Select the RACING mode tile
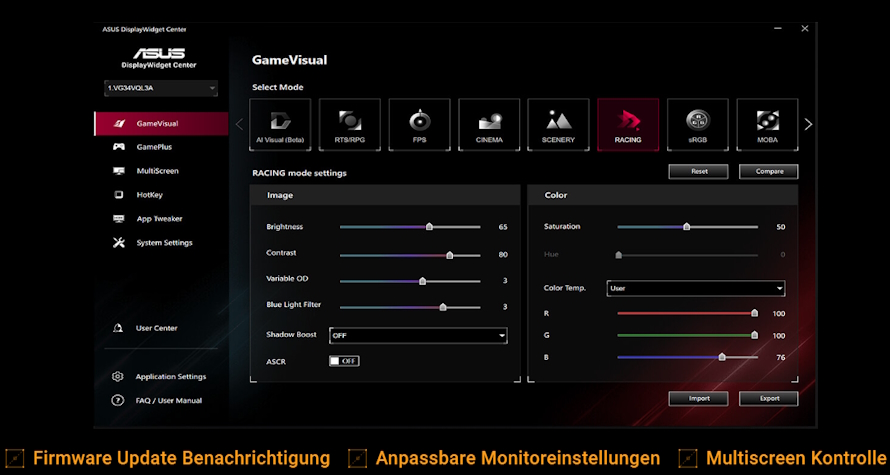This screenshot has width=890, height=475. (628, 125)
